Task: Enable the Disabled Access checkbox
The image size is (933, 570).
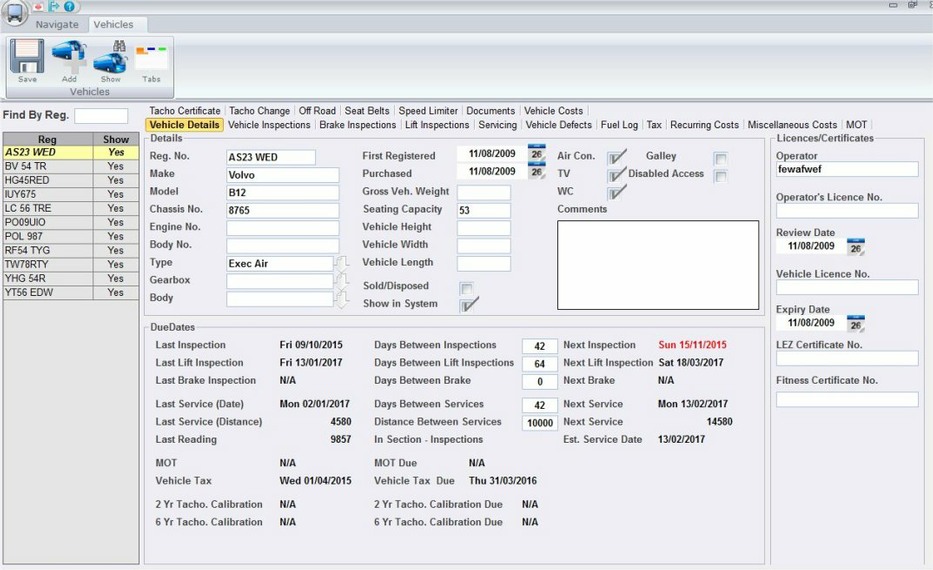Action: coord(721,177)
